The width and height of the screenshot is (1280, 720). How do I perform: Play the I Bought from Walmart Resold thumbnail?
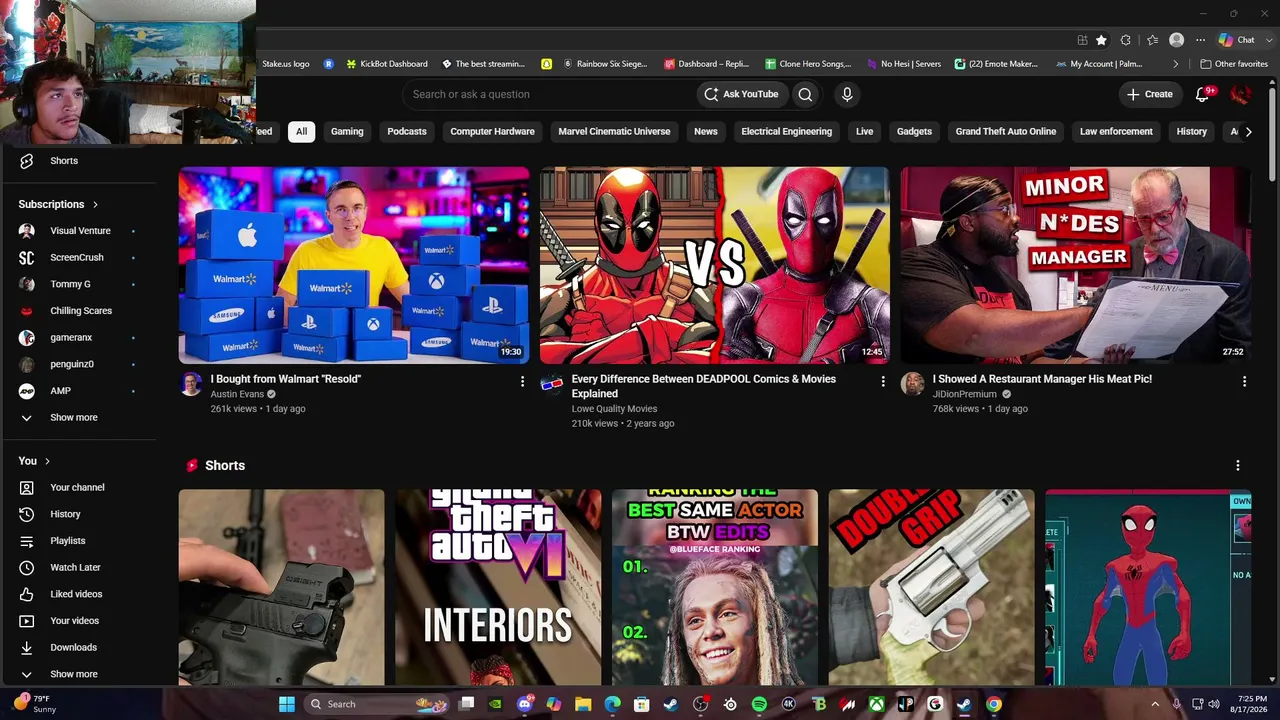354,265
